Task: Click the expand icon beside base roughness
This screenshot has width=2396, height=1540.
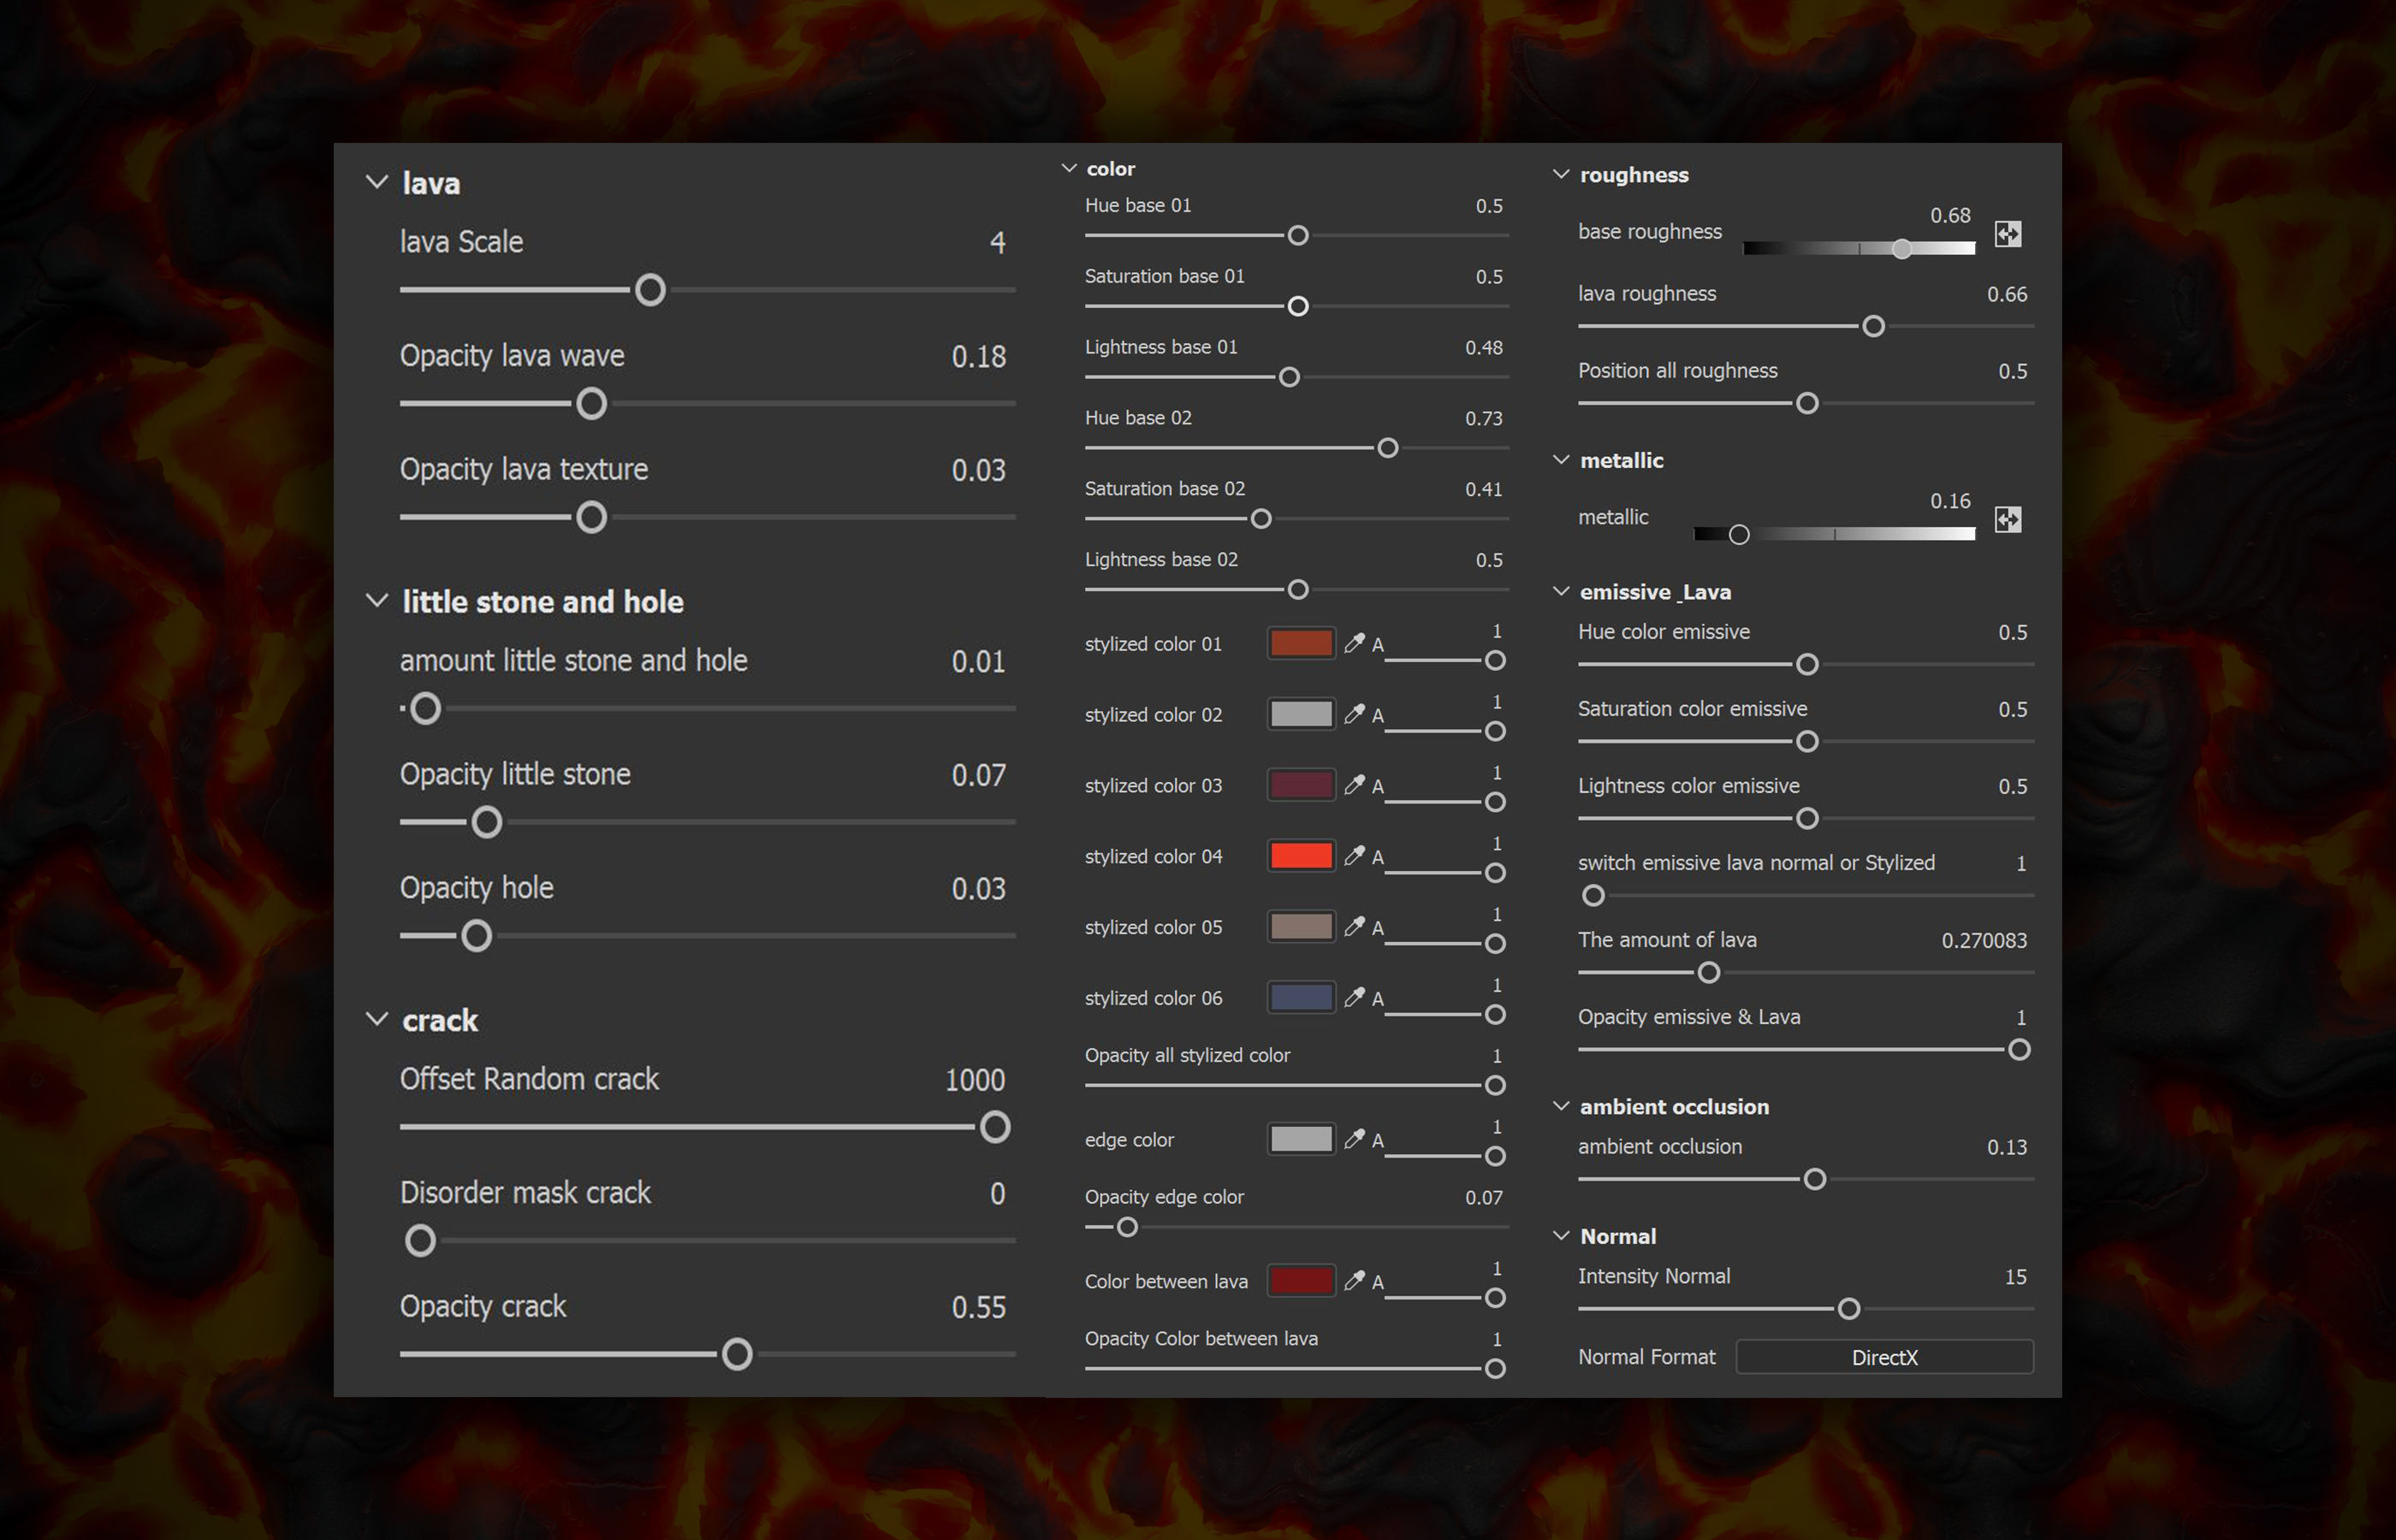Action: click(x=2007, y=234)
